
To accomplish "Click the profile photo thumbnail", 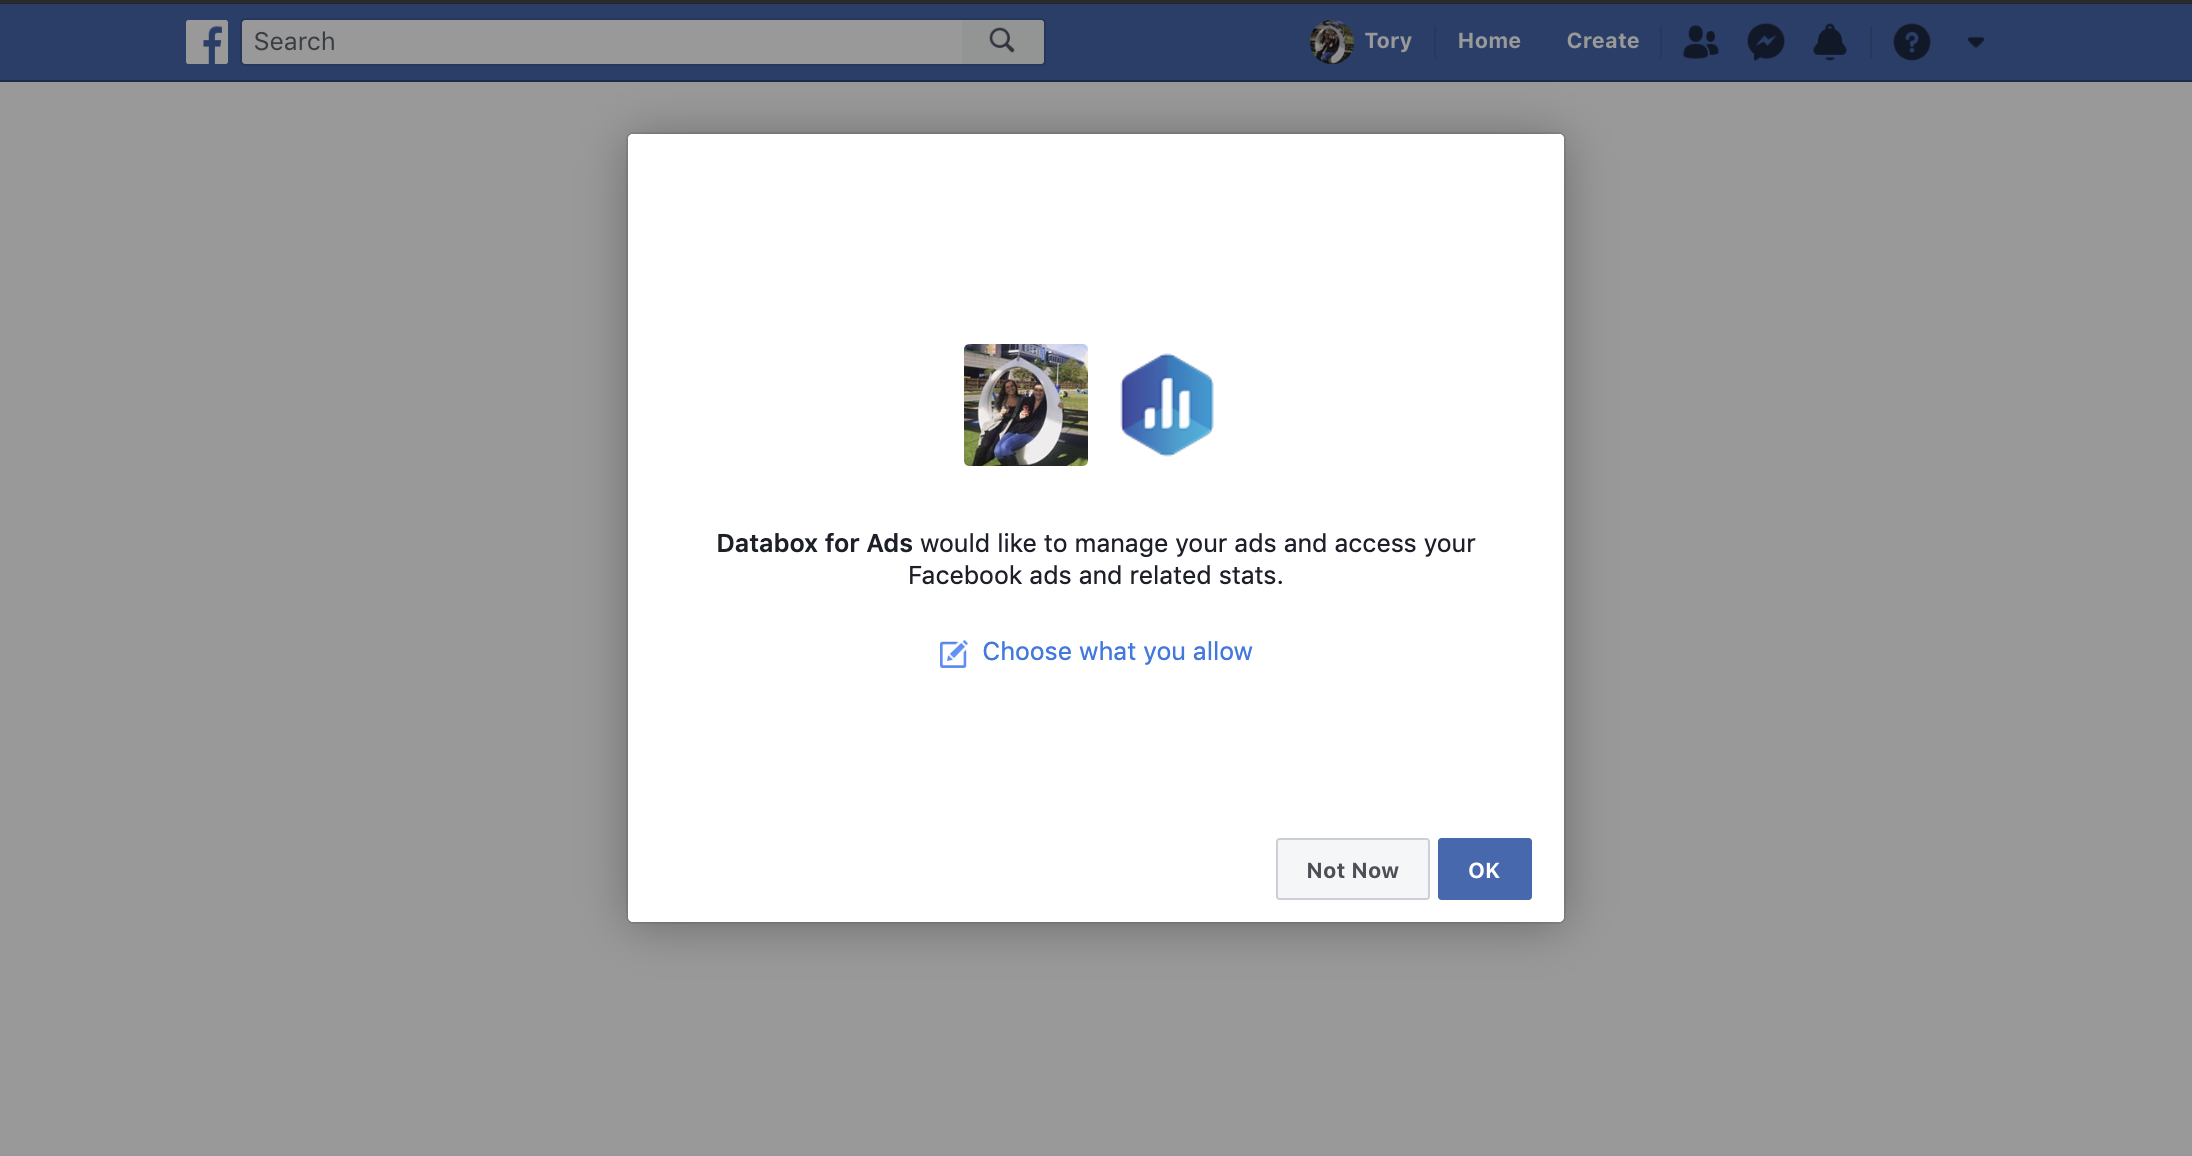I will (x=1026, y=405).
